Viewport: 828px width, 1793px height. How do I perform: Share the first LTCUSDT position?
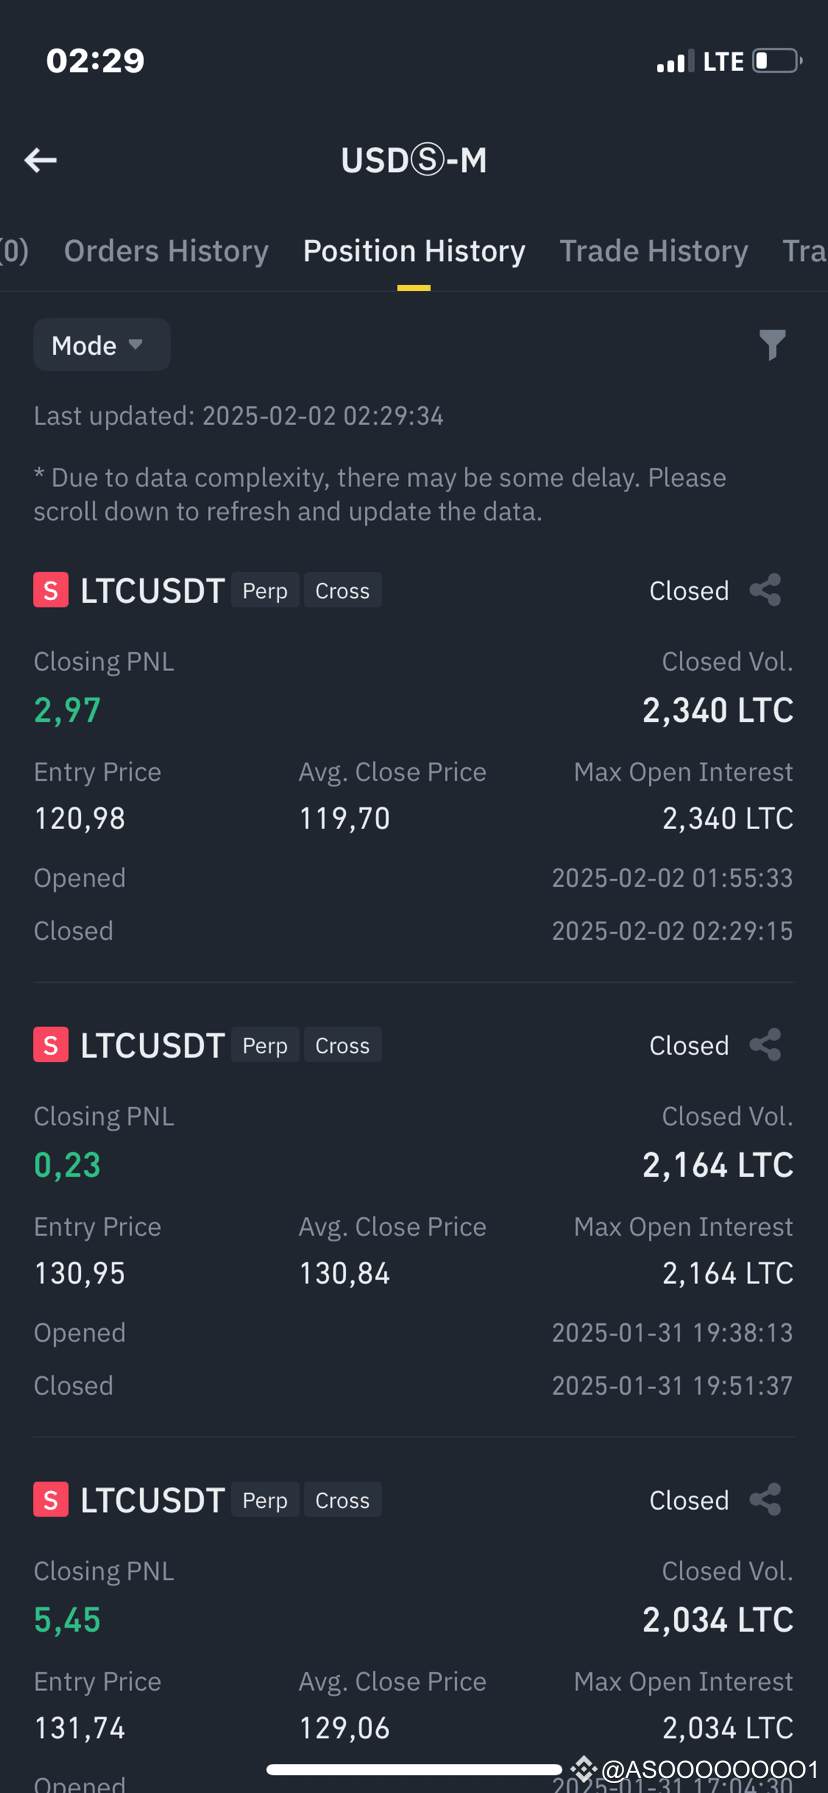click(765, 590)
